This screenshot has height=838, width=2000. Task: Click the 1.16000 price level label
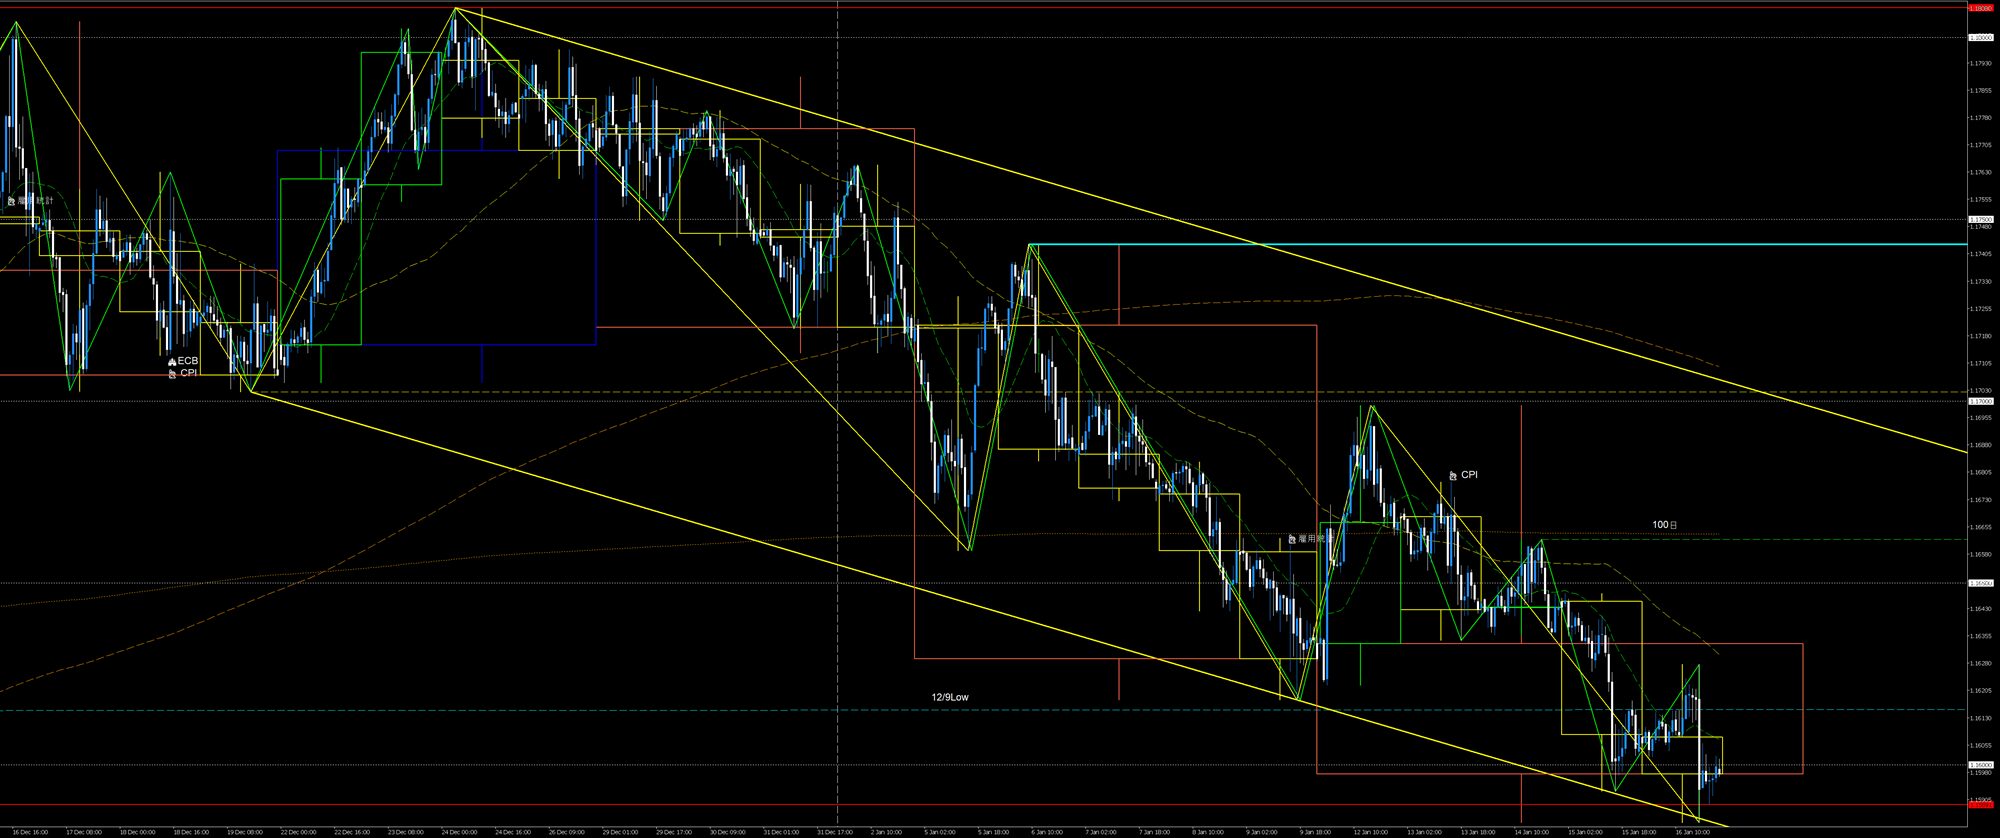pyautogui.click(x=1979, y=765)
